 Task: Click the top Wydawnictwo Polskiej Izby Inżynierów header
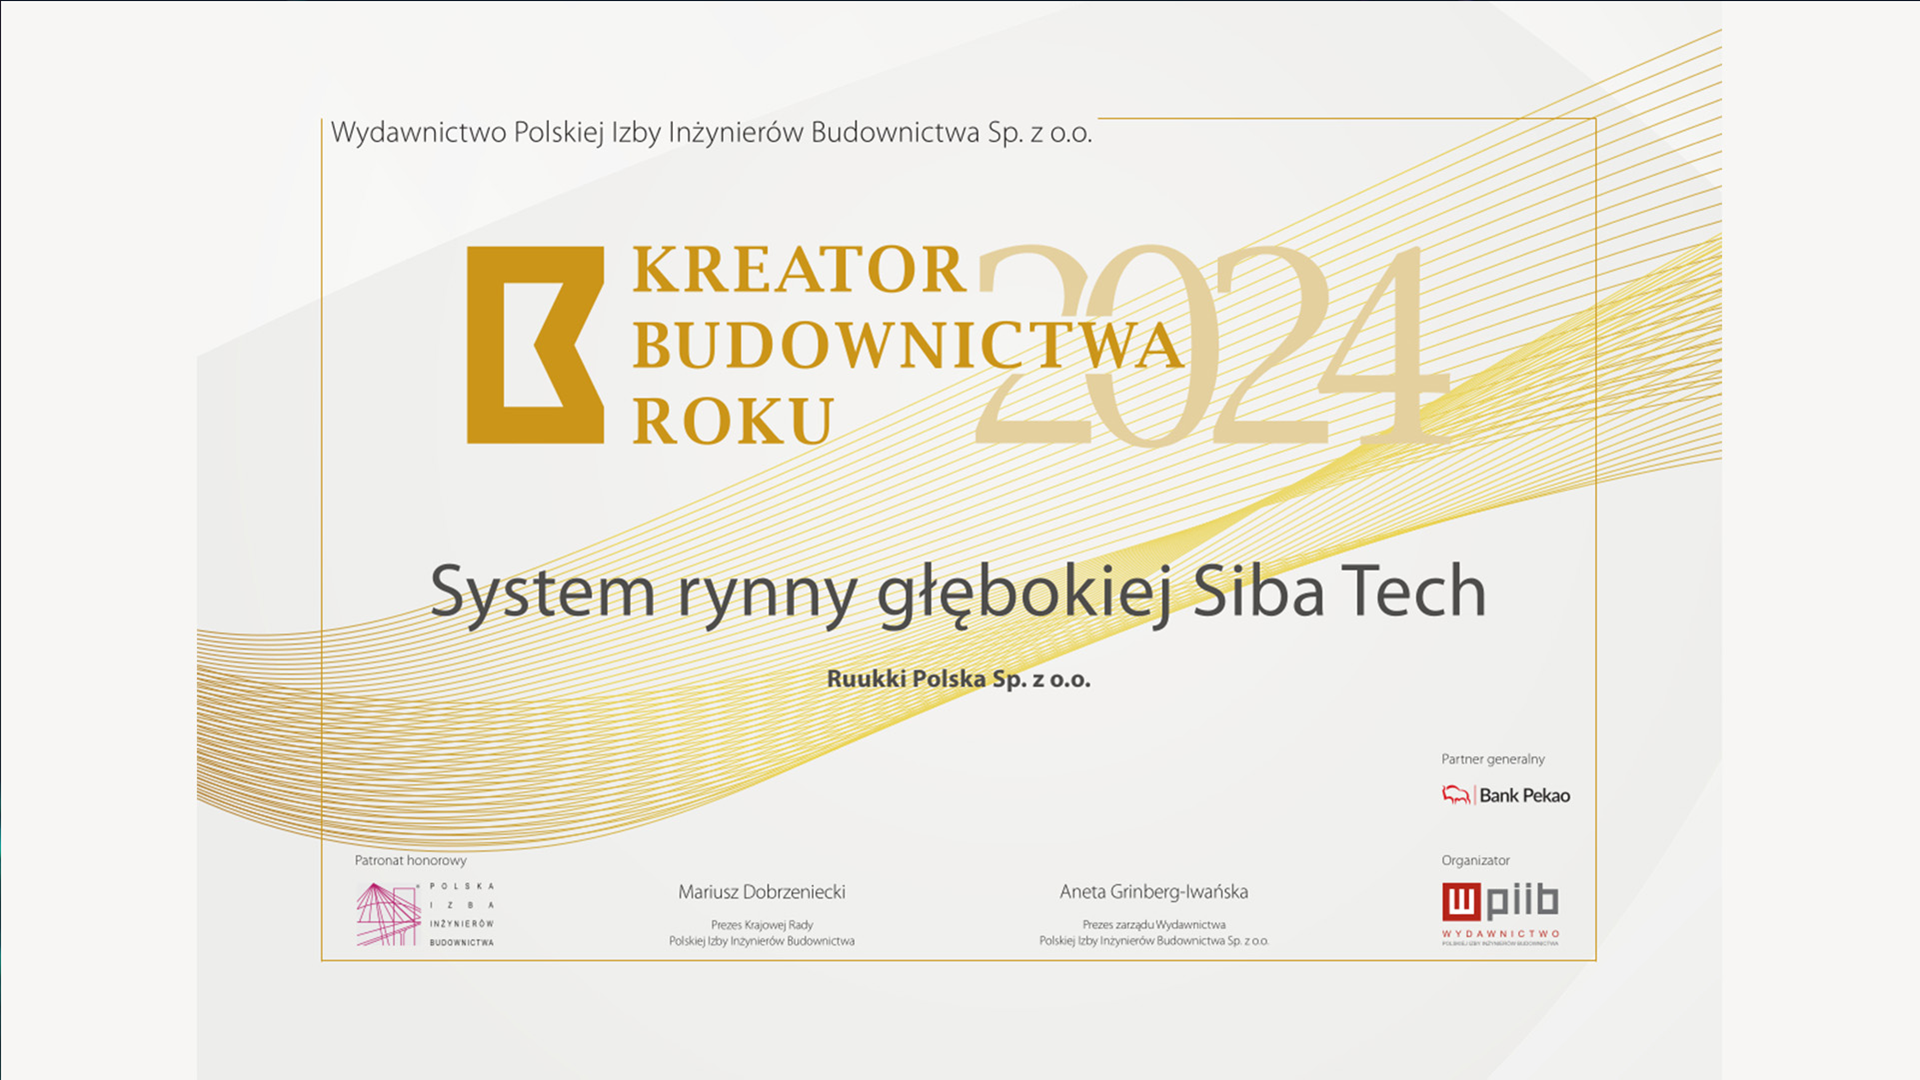click(711, 133)
